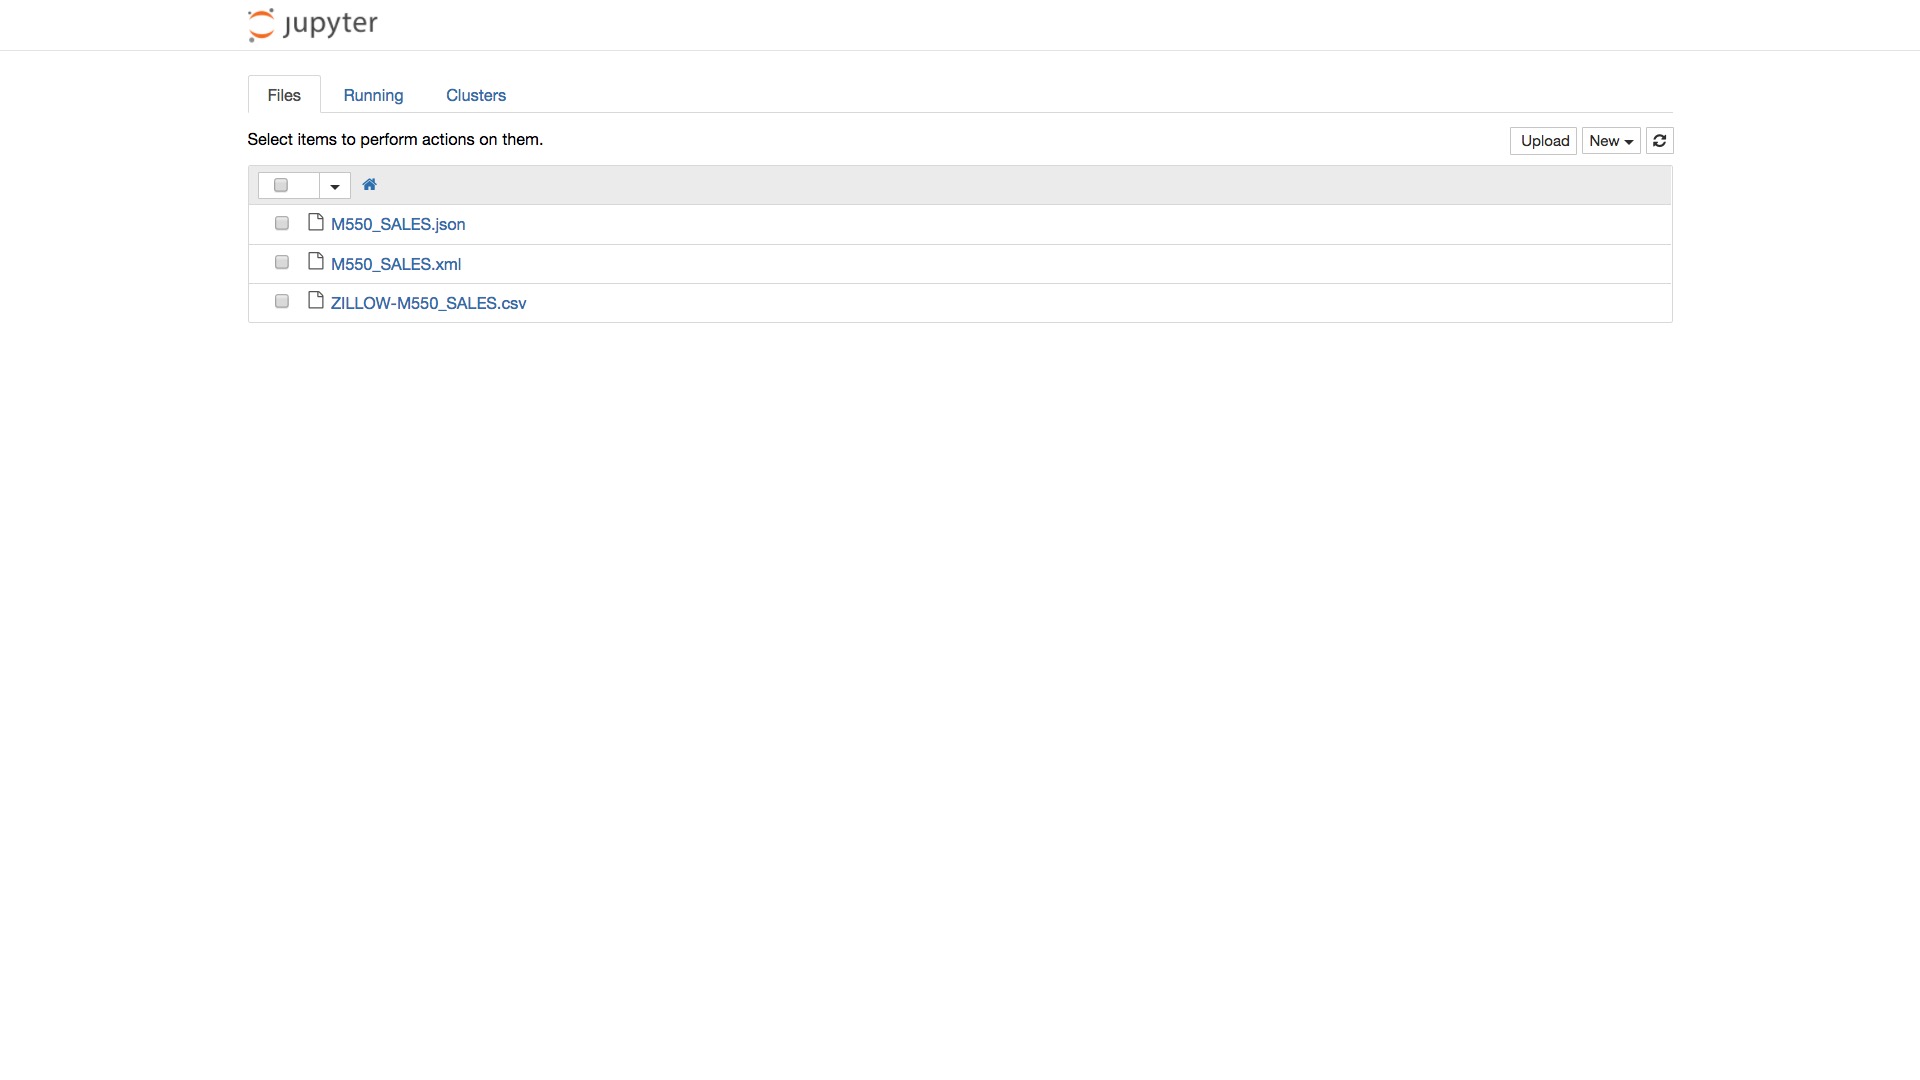Switch to the Running tab
1920x1080 pixels.
tap(373, 95)
